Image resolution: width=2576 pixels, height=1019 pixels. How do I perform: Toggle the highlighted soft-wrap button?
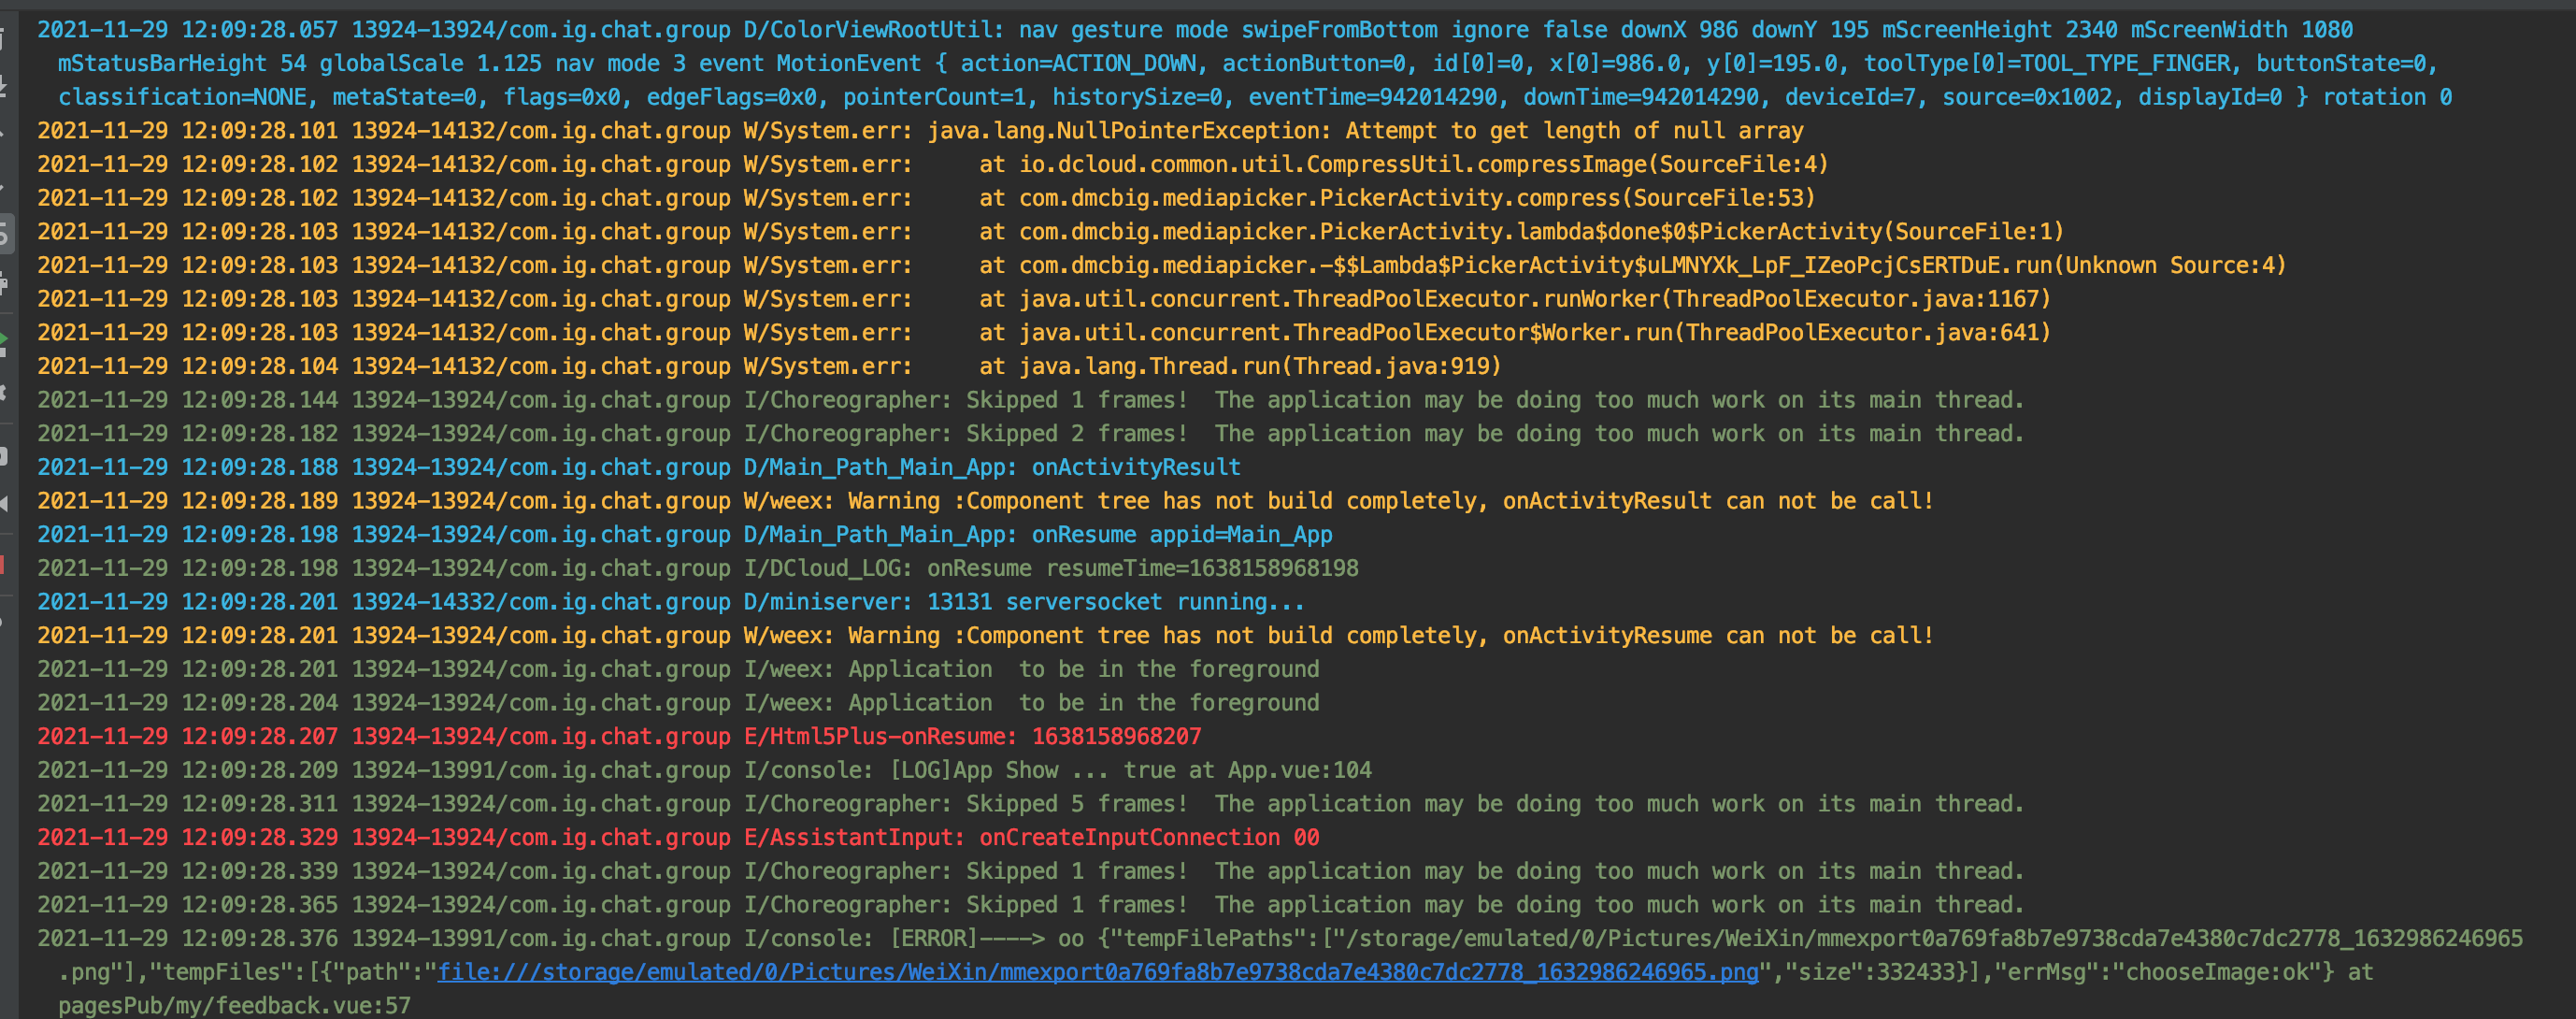(x=5, y=236)
